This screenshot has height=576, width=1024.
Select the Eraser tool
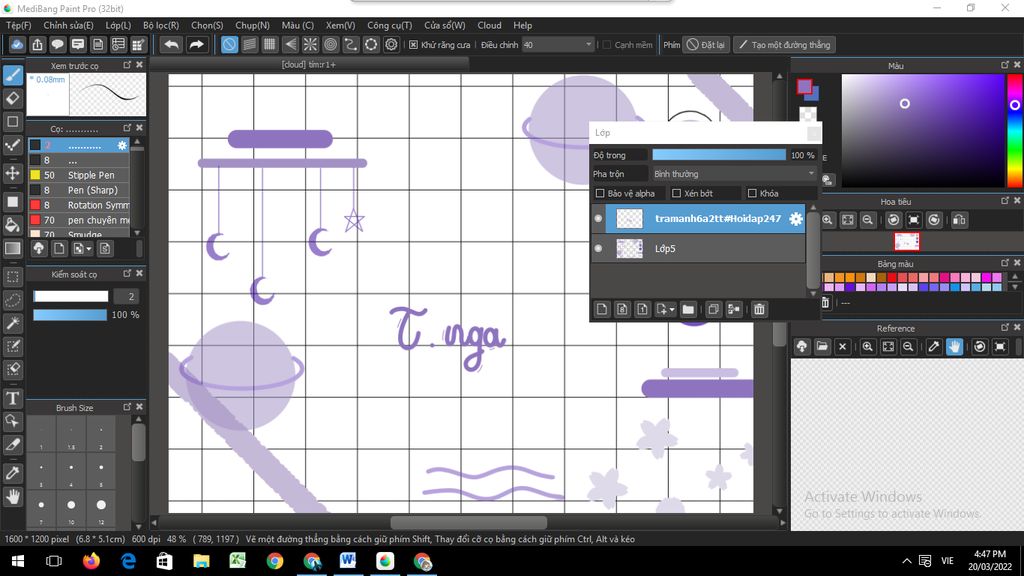13,99
